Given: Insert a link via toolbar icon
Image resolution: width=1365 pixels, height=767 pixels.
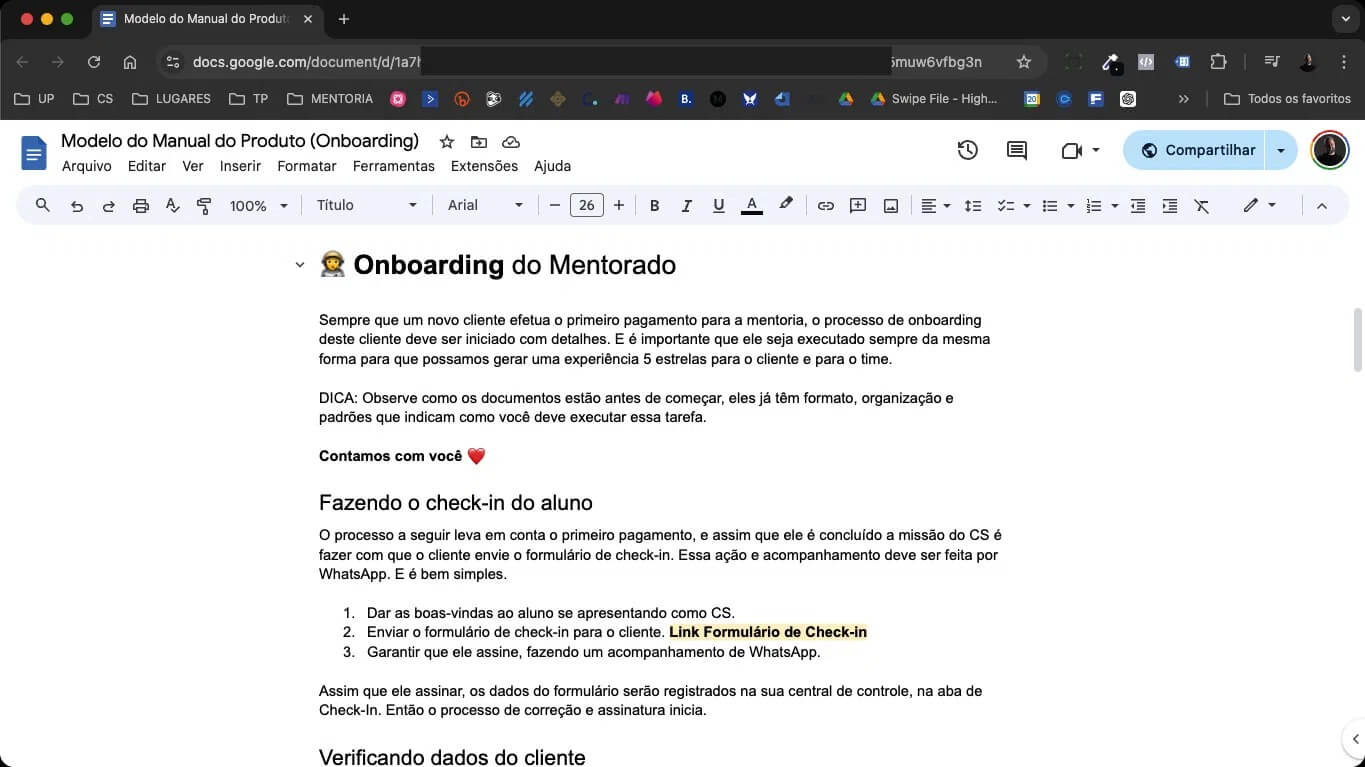Looking at the screenshot, I should pyautogui.click(x=826, y=205).
